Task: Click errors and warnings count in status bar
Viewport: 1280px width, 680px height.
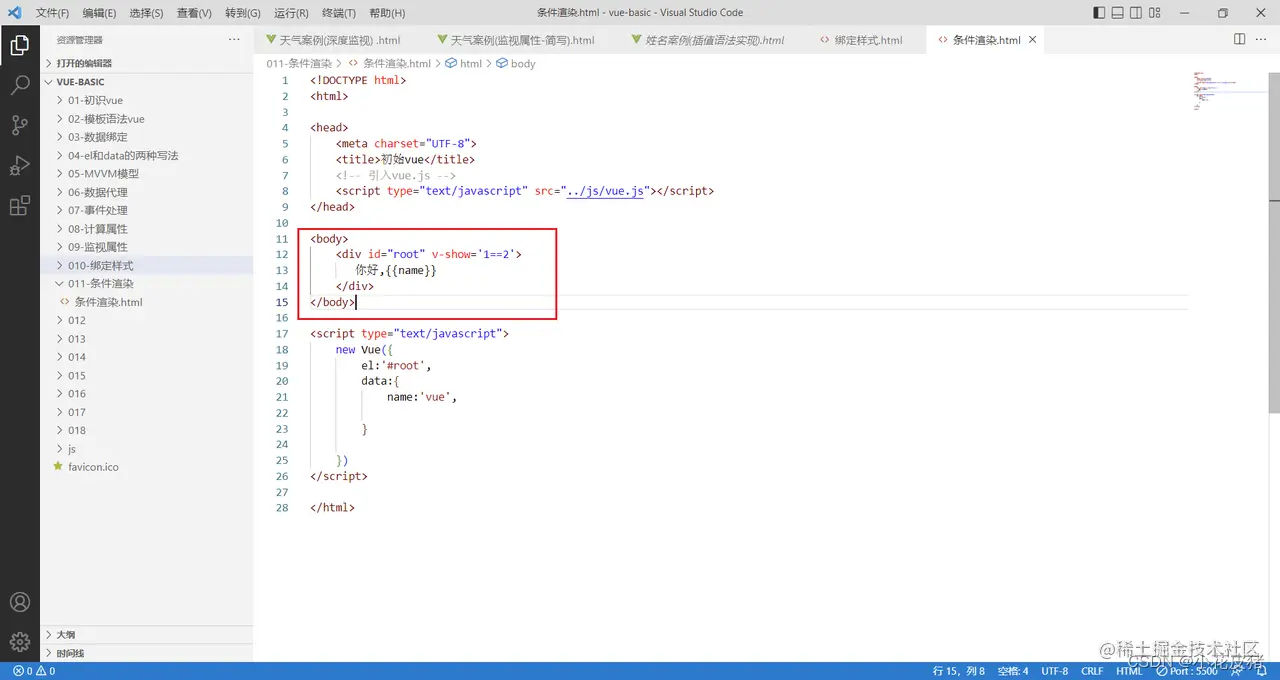Action: pyautogui.click(x=34, y=671)
